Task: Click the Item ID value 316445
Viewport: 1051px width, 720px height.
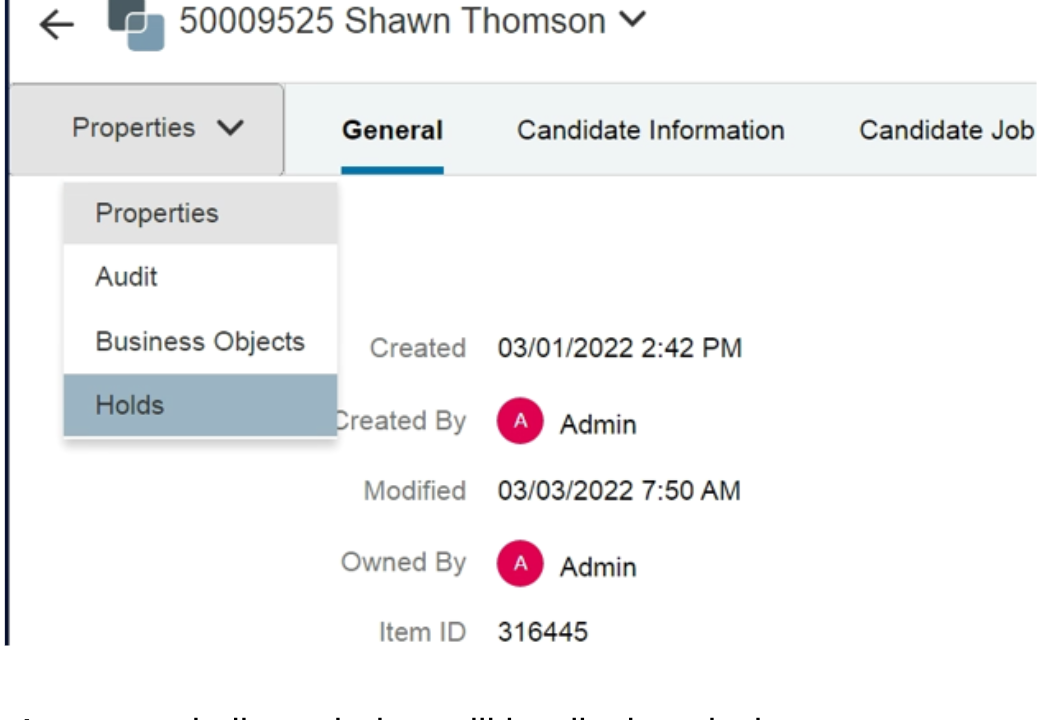Action: click(543, 632)
